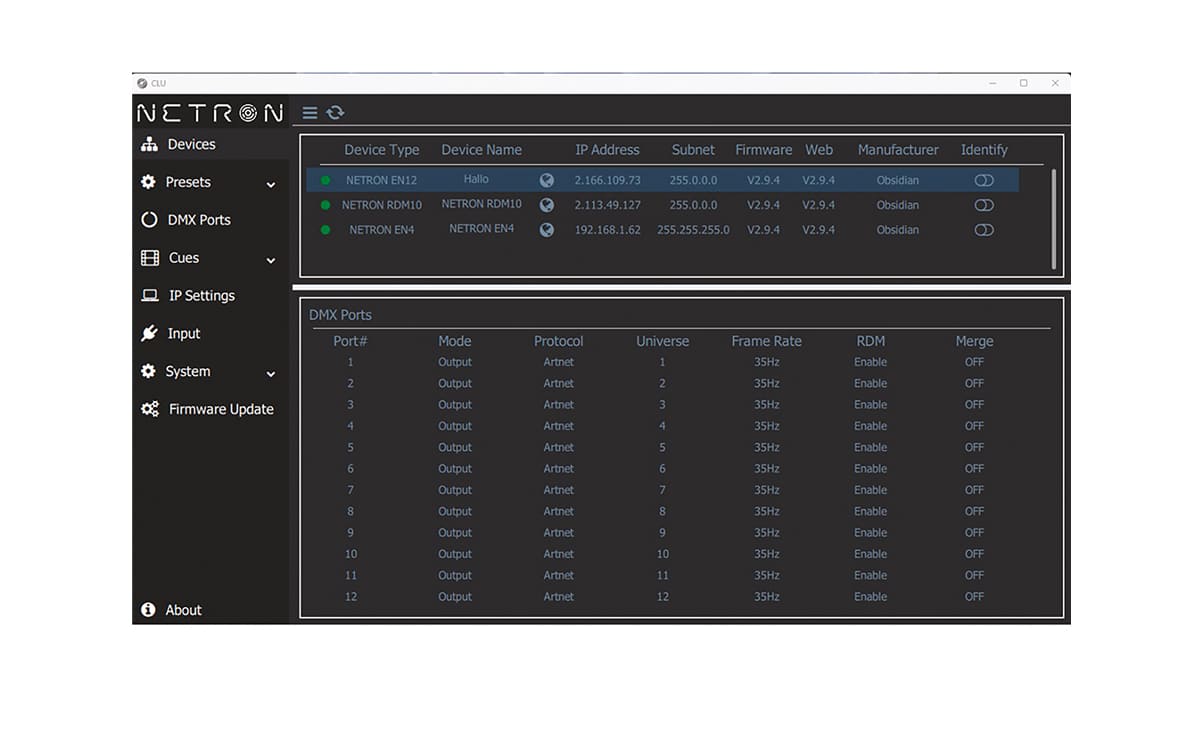Viewport: 1200px width, 750px height.
Task: Click Merge 'OFF' for port 12
Action: [974, 597]
